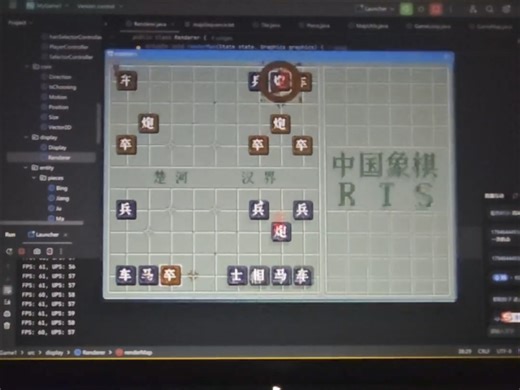The height and width of the screenshot is (390, 520).
Task: Open the Version control dropdown
Action: pyautogui.click(x=99, y=6)
